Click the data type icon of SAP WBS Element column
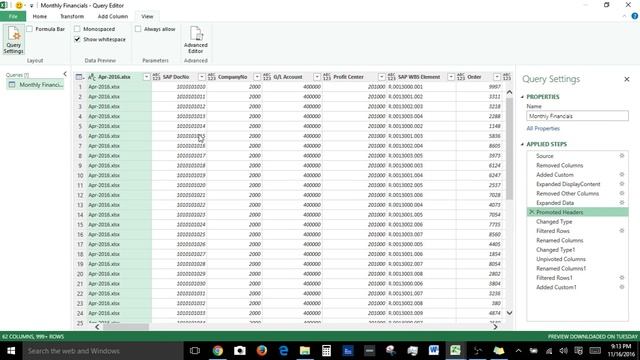Viewport: 640px width, 360px height. point(391,77)
